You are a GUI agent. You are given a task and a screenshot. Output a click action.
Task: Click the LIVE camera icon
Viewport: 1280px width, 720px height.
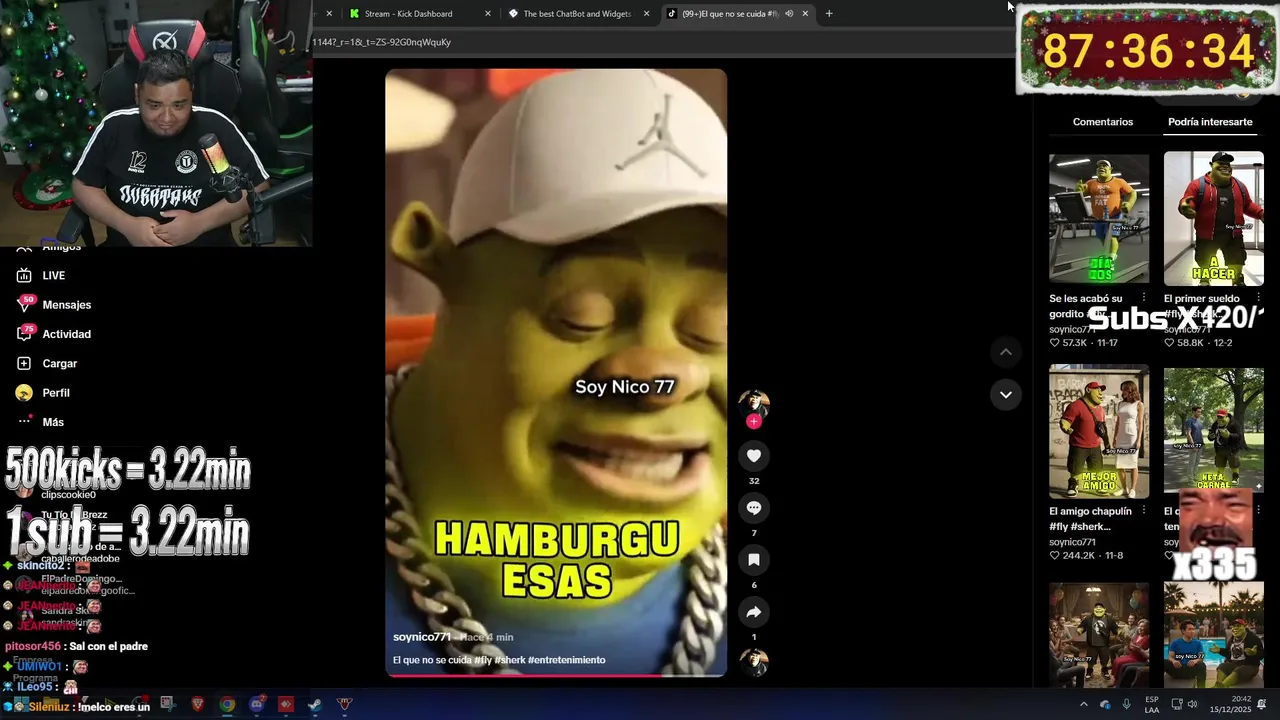click(x=24, y=275)
